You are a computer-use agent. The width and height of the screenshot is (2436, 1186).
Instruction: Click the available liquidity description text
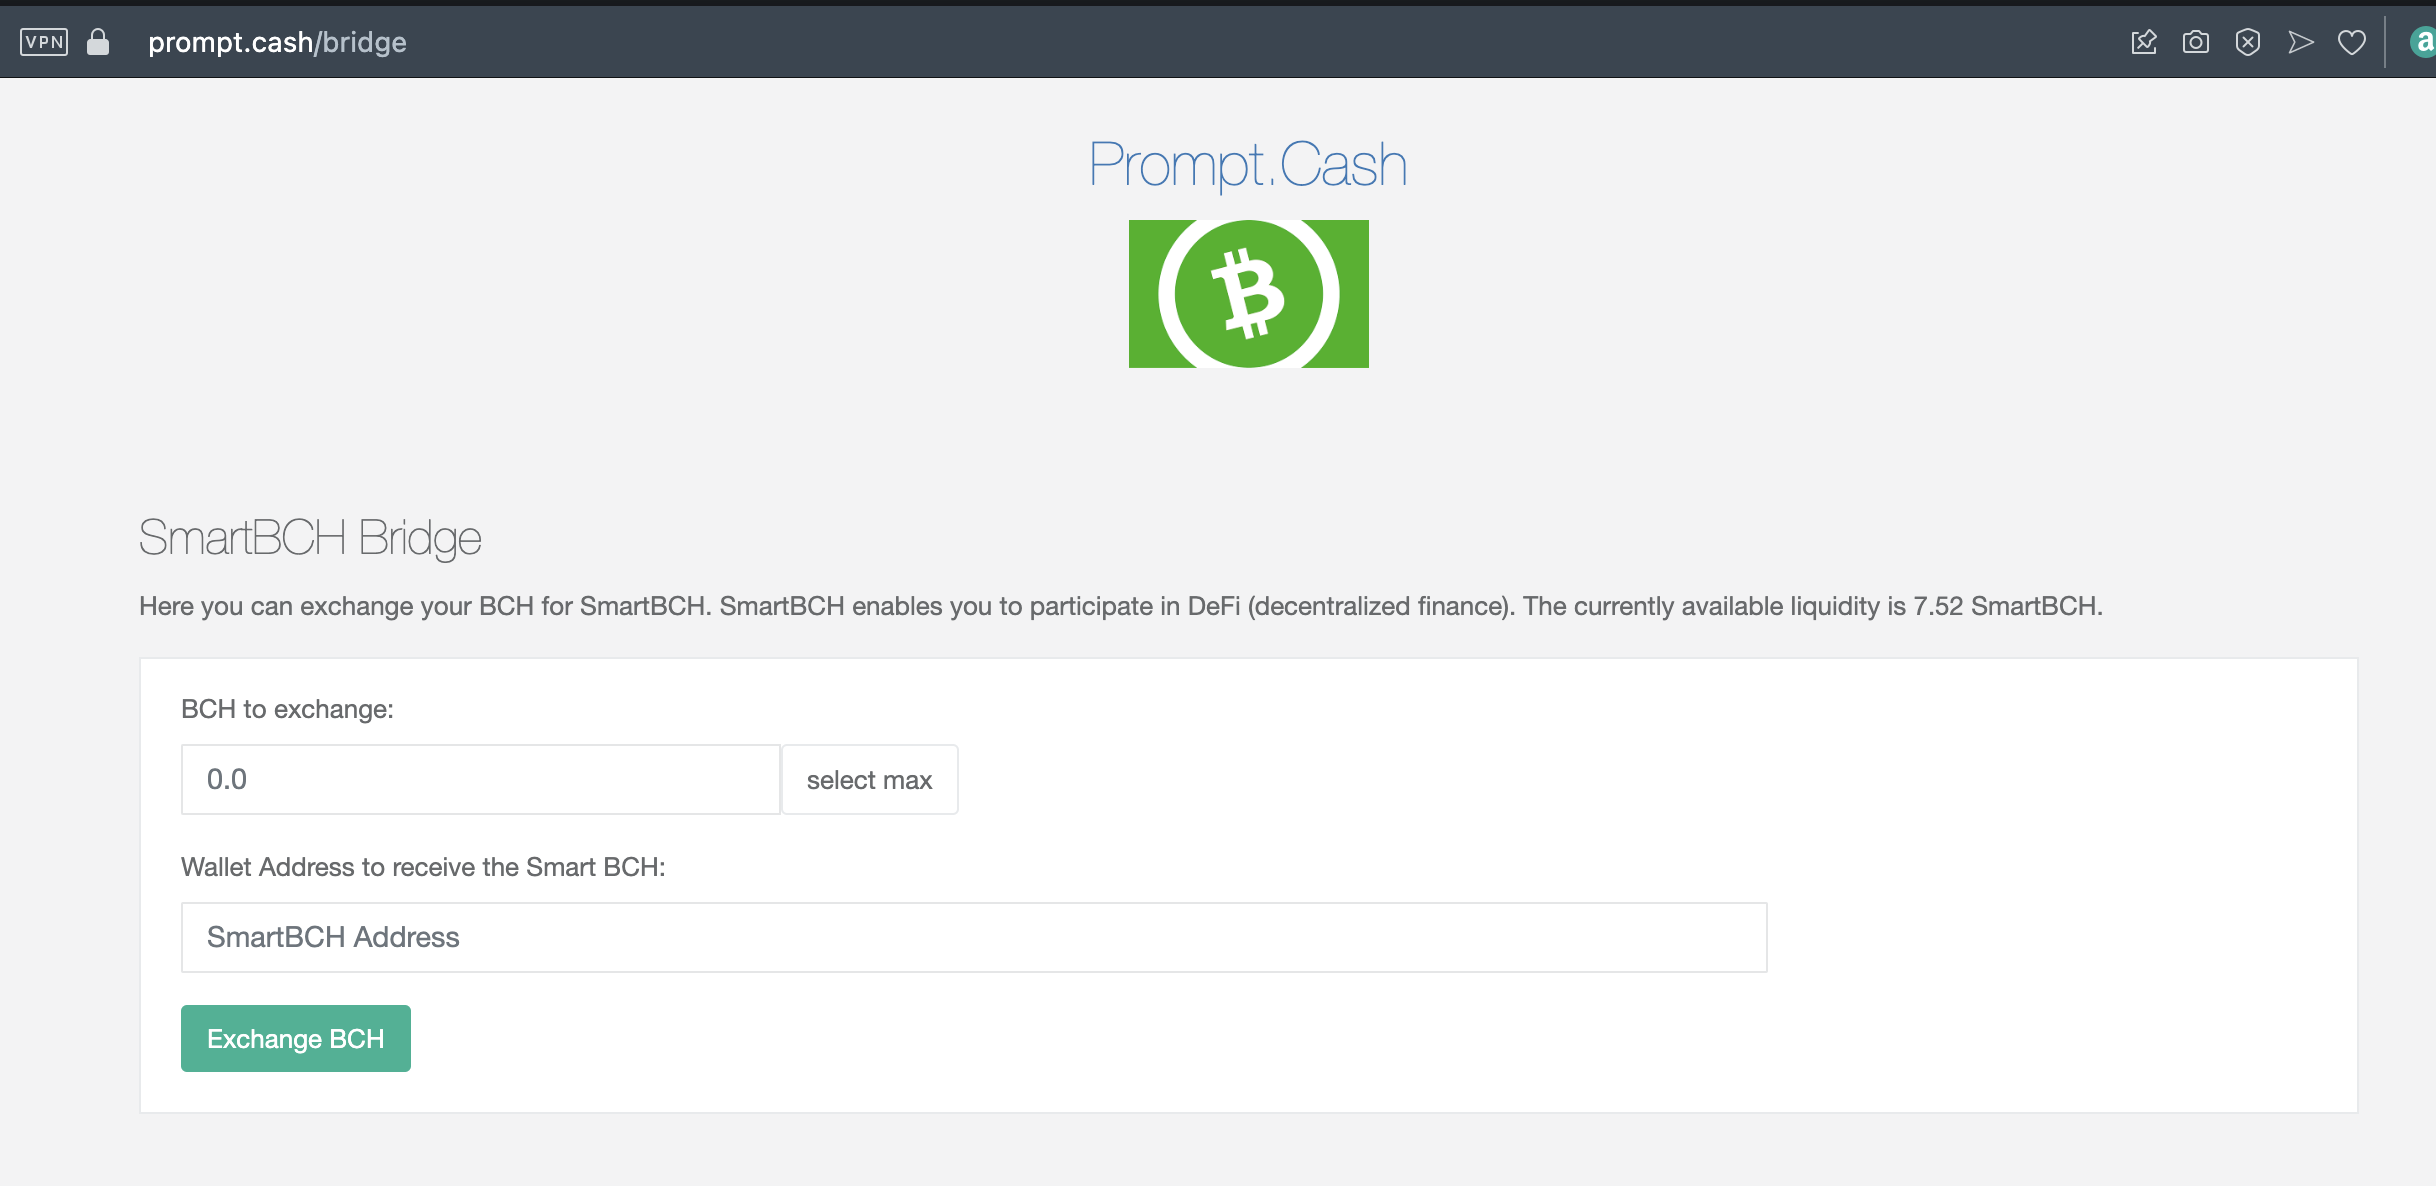(x=1121, y=606)
